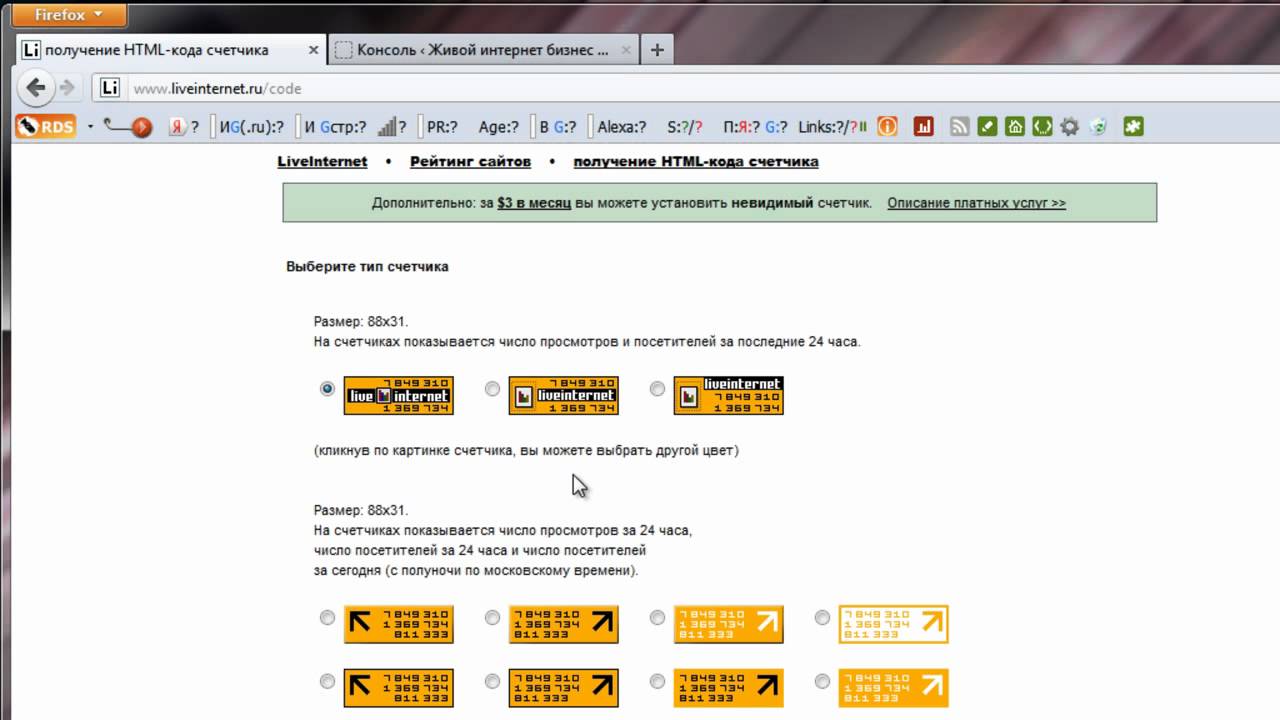The height and width of the screenshot is (720, 1280).
Task: Select the second liveinternet counter radio
Action: pyautogui.click(x=492, y=389)
